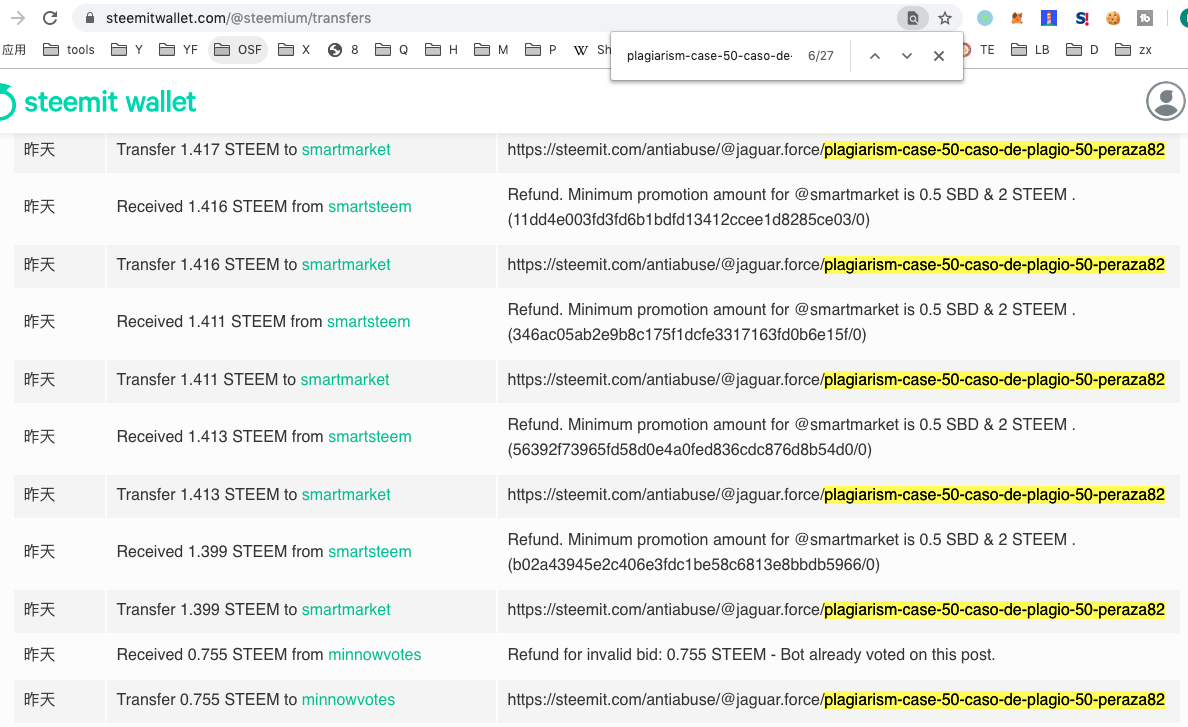The height and width of the screenshot is (727, 1188).
Task: Select refund memo with hash 346ac05ab2e9
Action: [792, 322]
